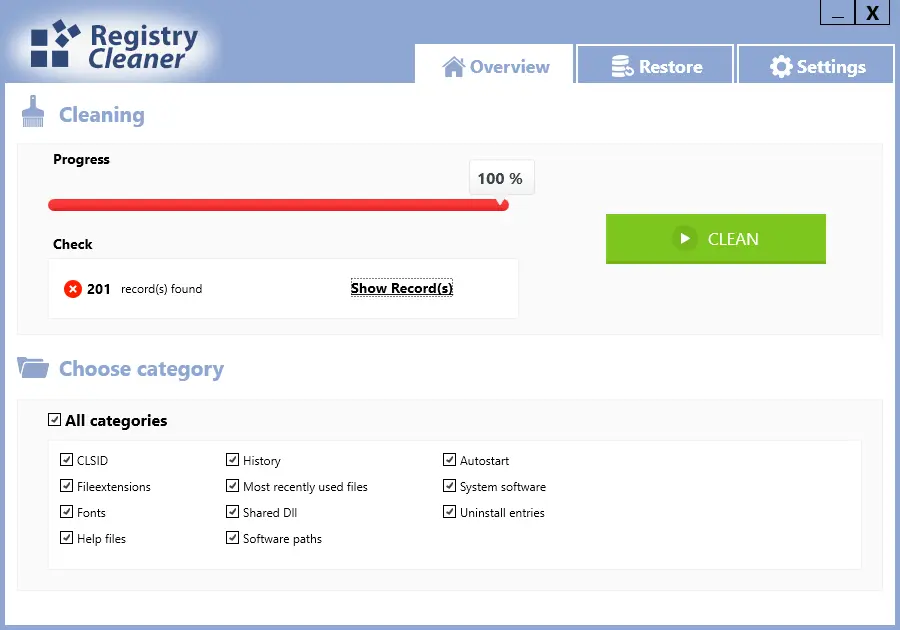Image resolution: width=900 pixels, height=630 pixels.
Task: Uncheck the Autostart category
Action: click(x=449, y=460)
